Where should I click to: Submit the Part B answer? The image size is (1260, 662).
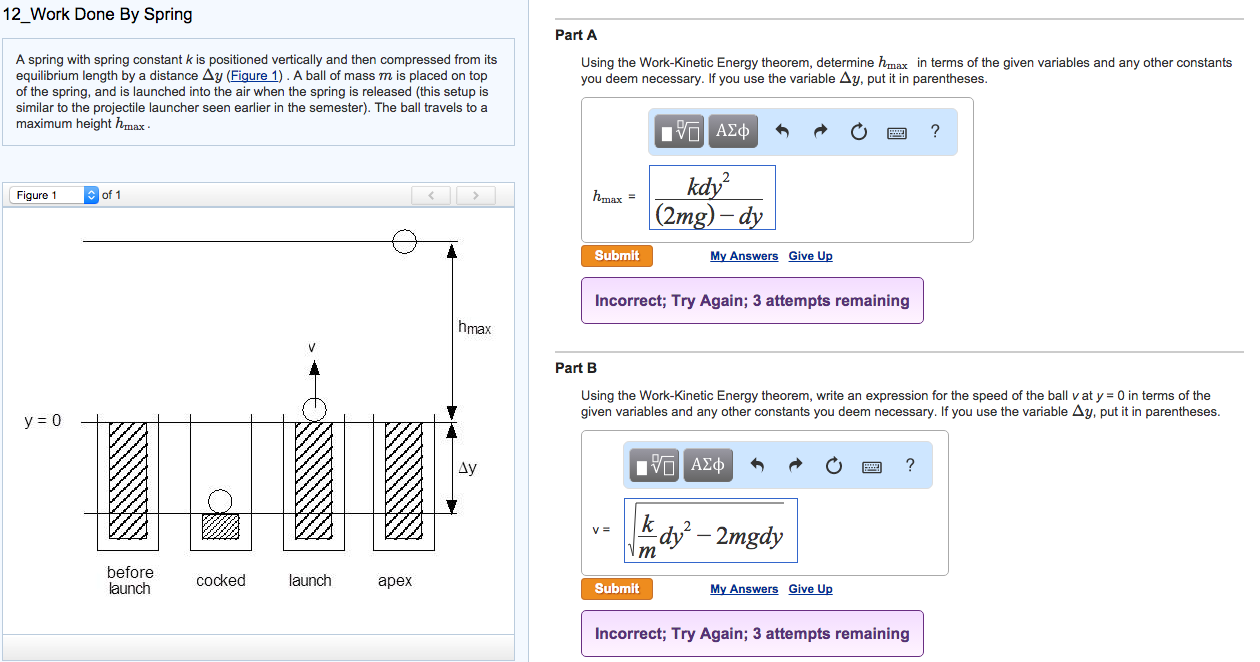pos(616,588)
